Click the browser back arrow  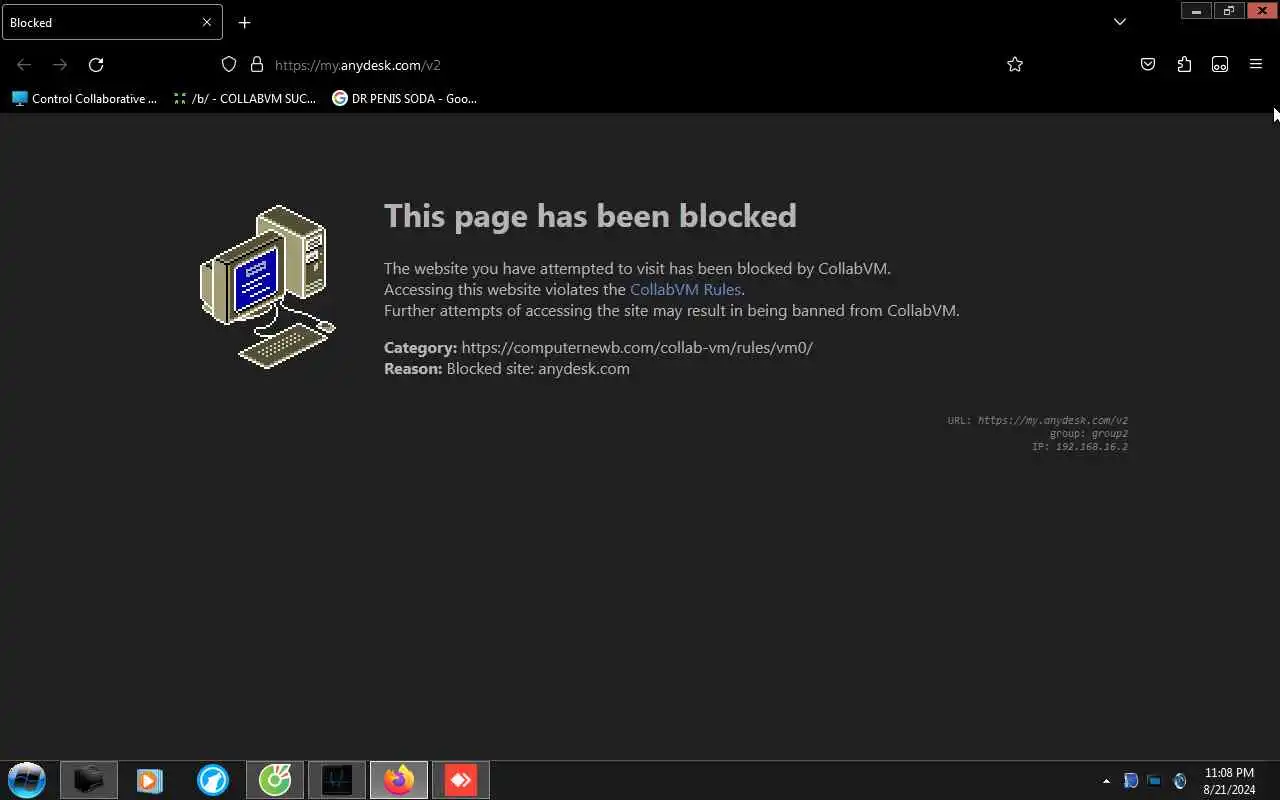[24, 65]
